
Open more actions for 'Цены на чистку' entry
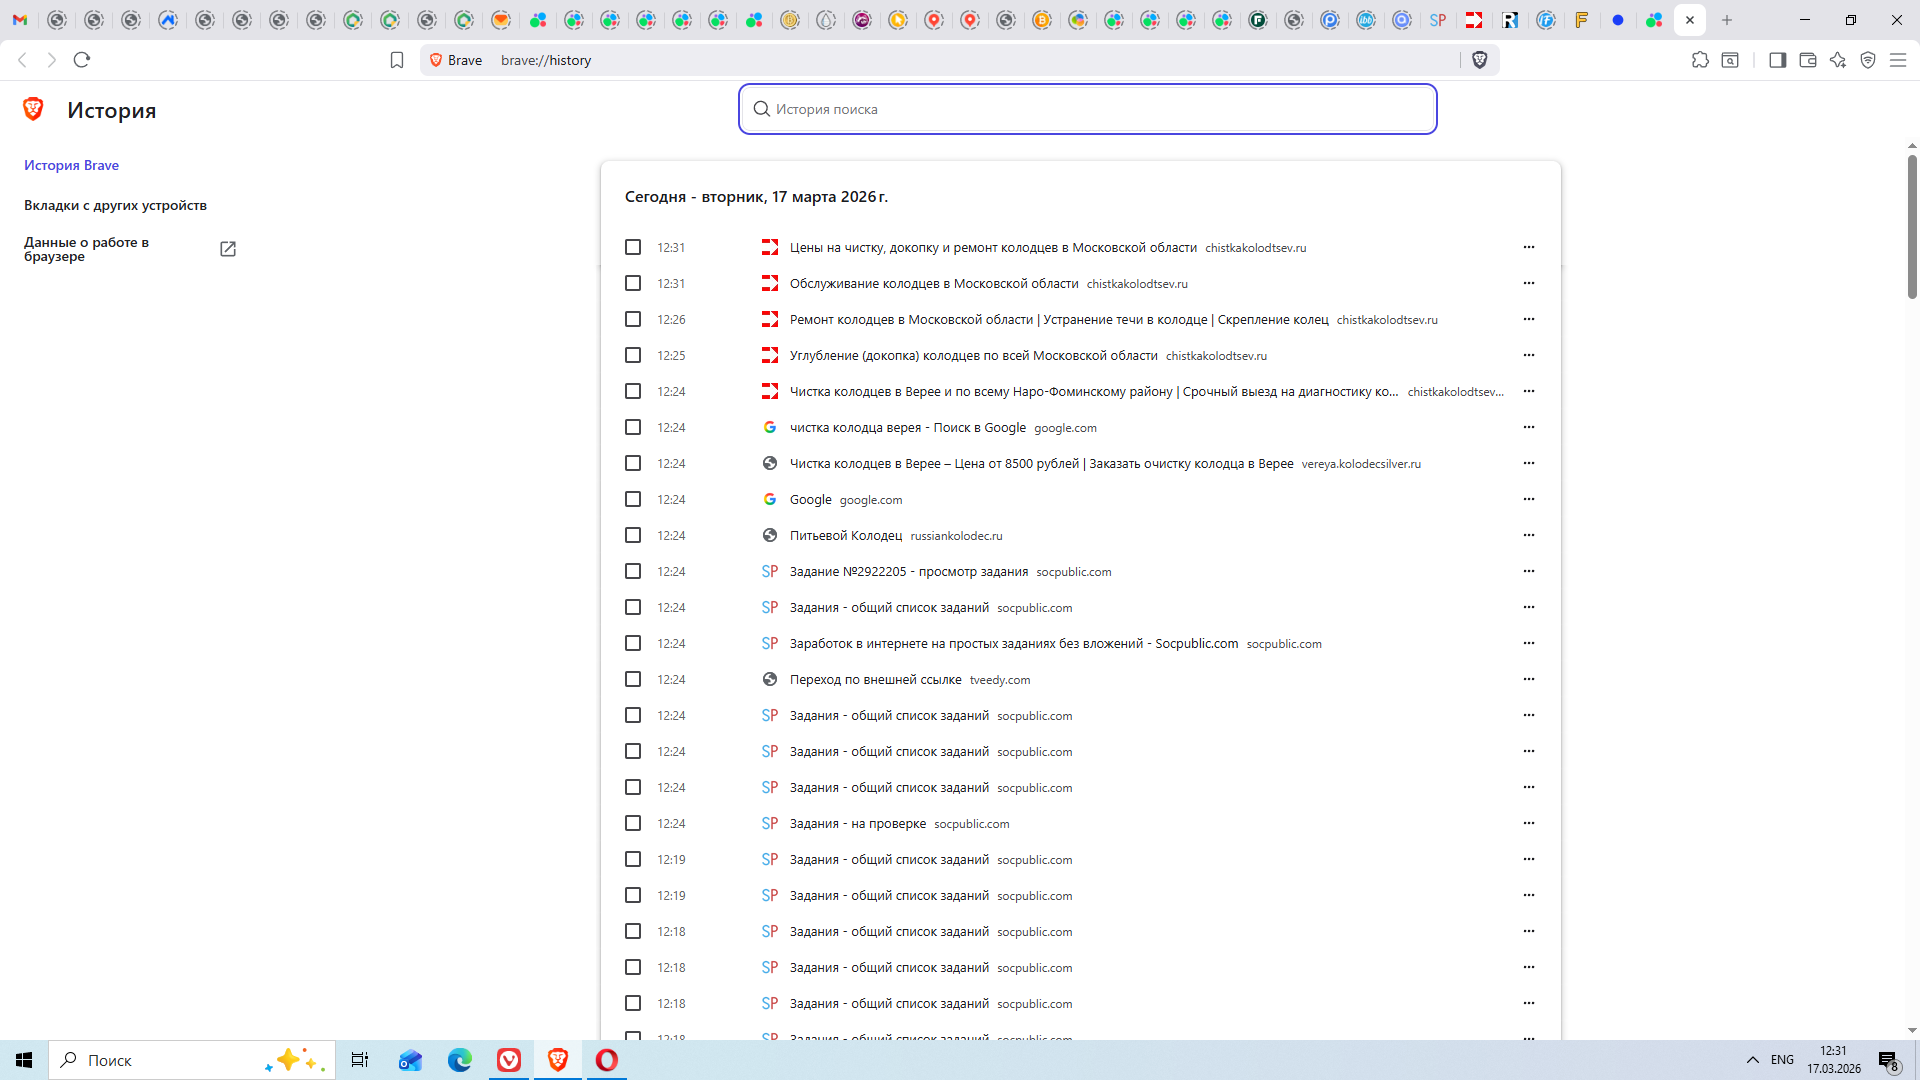point(1528,247)
